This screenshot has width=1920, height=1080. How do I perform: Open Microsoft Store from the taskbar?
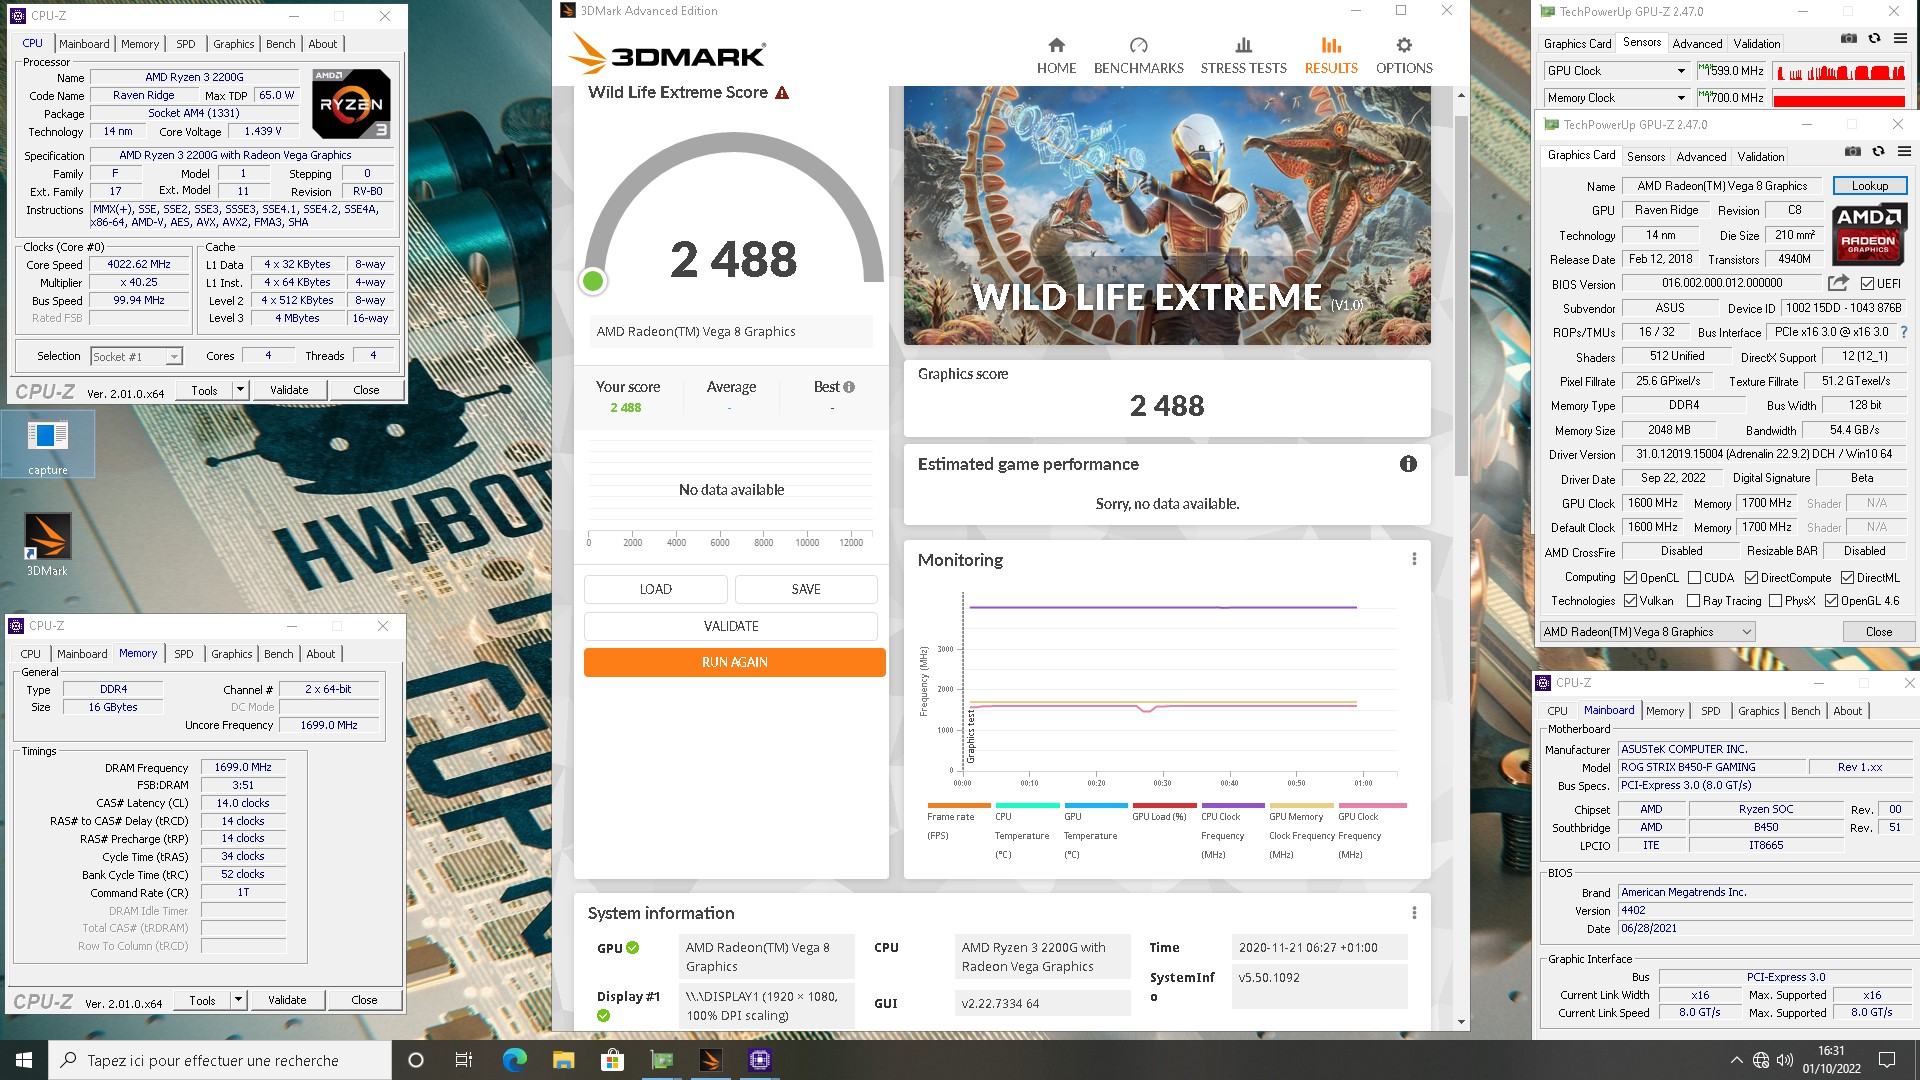pyautogui.click(x=612, y=1060)
